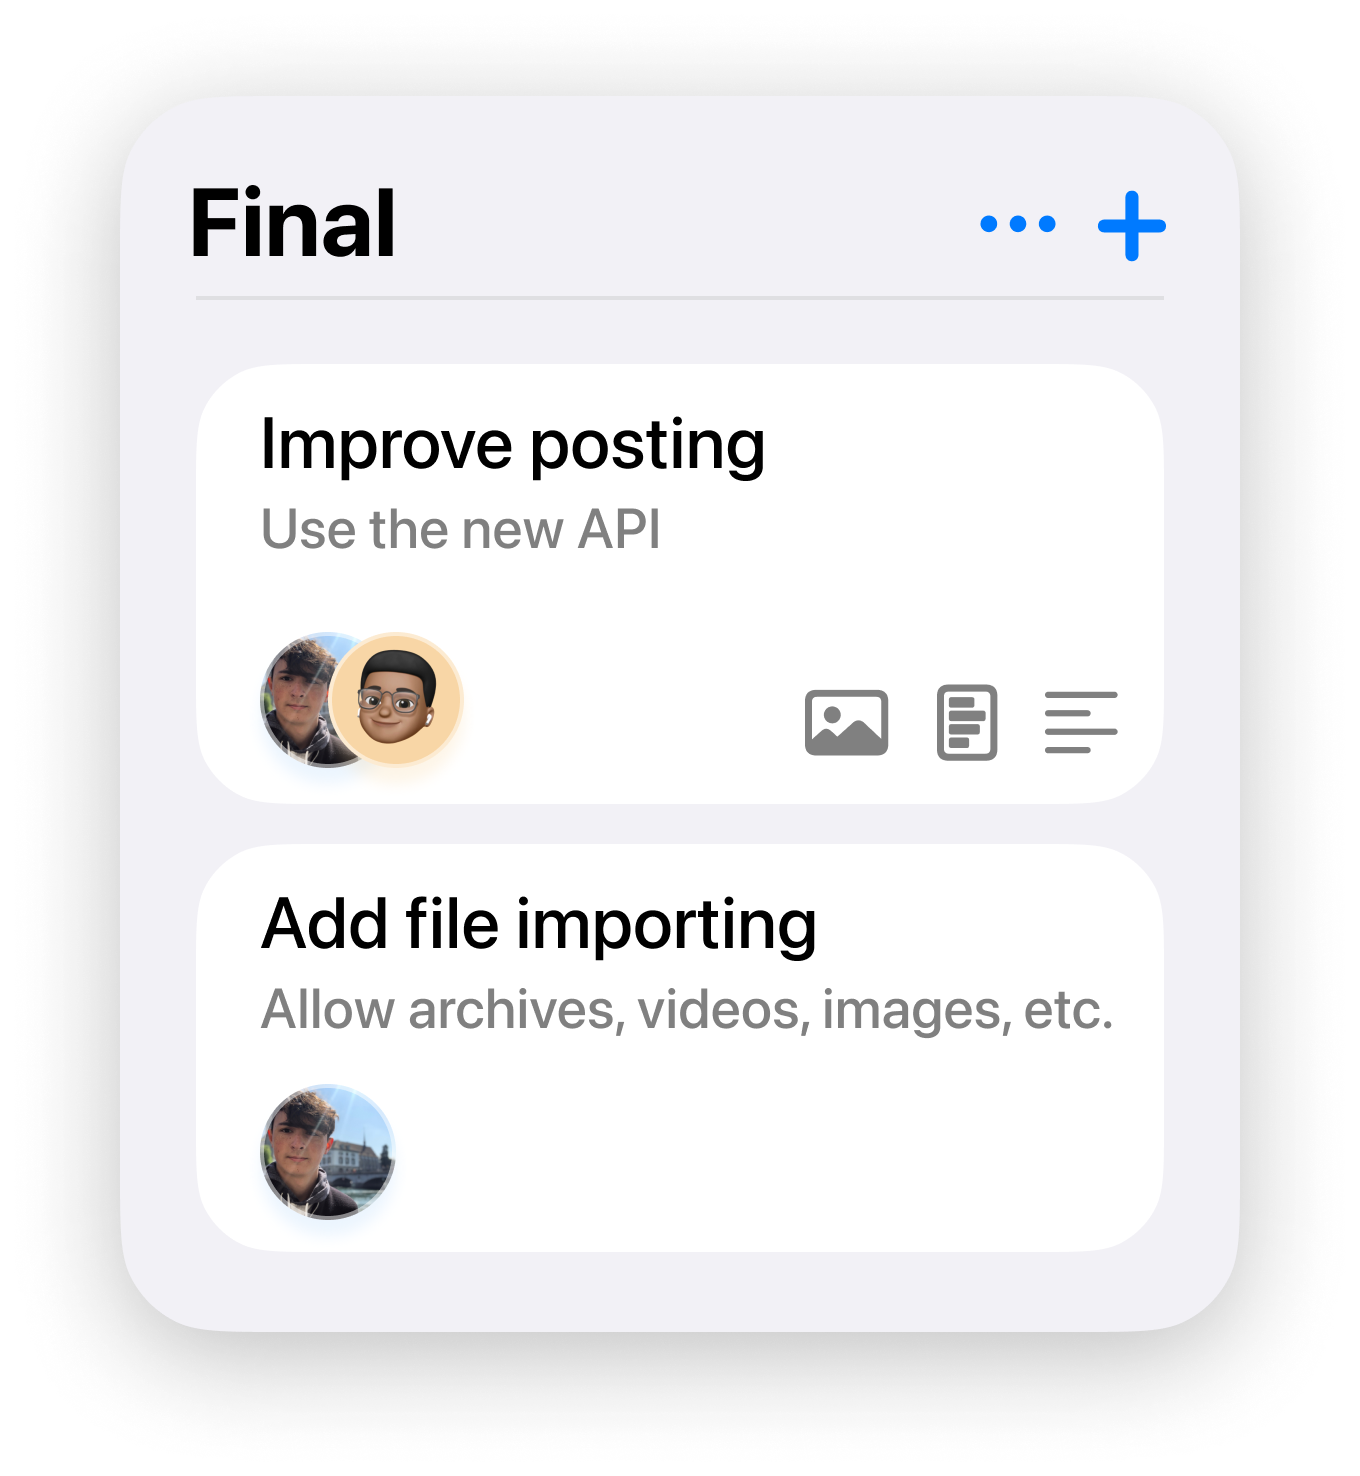Select the 'Allow archives, videos, images, etc.' text
This screenshot has height=1476, width=1360.
(687, 1009)
